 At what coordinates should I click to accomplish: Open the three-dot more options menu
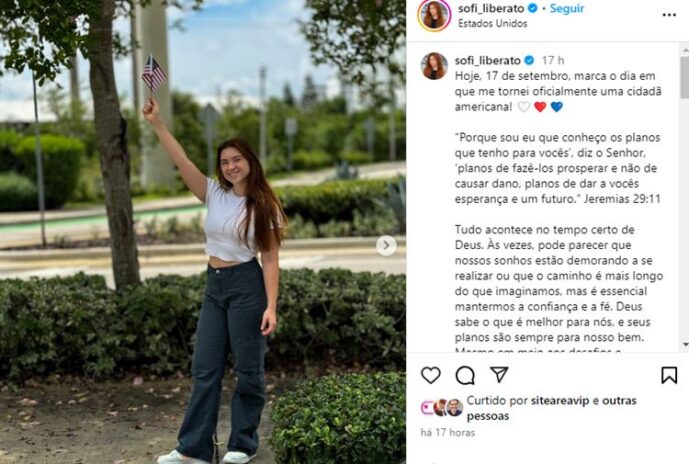click(669, 15)
